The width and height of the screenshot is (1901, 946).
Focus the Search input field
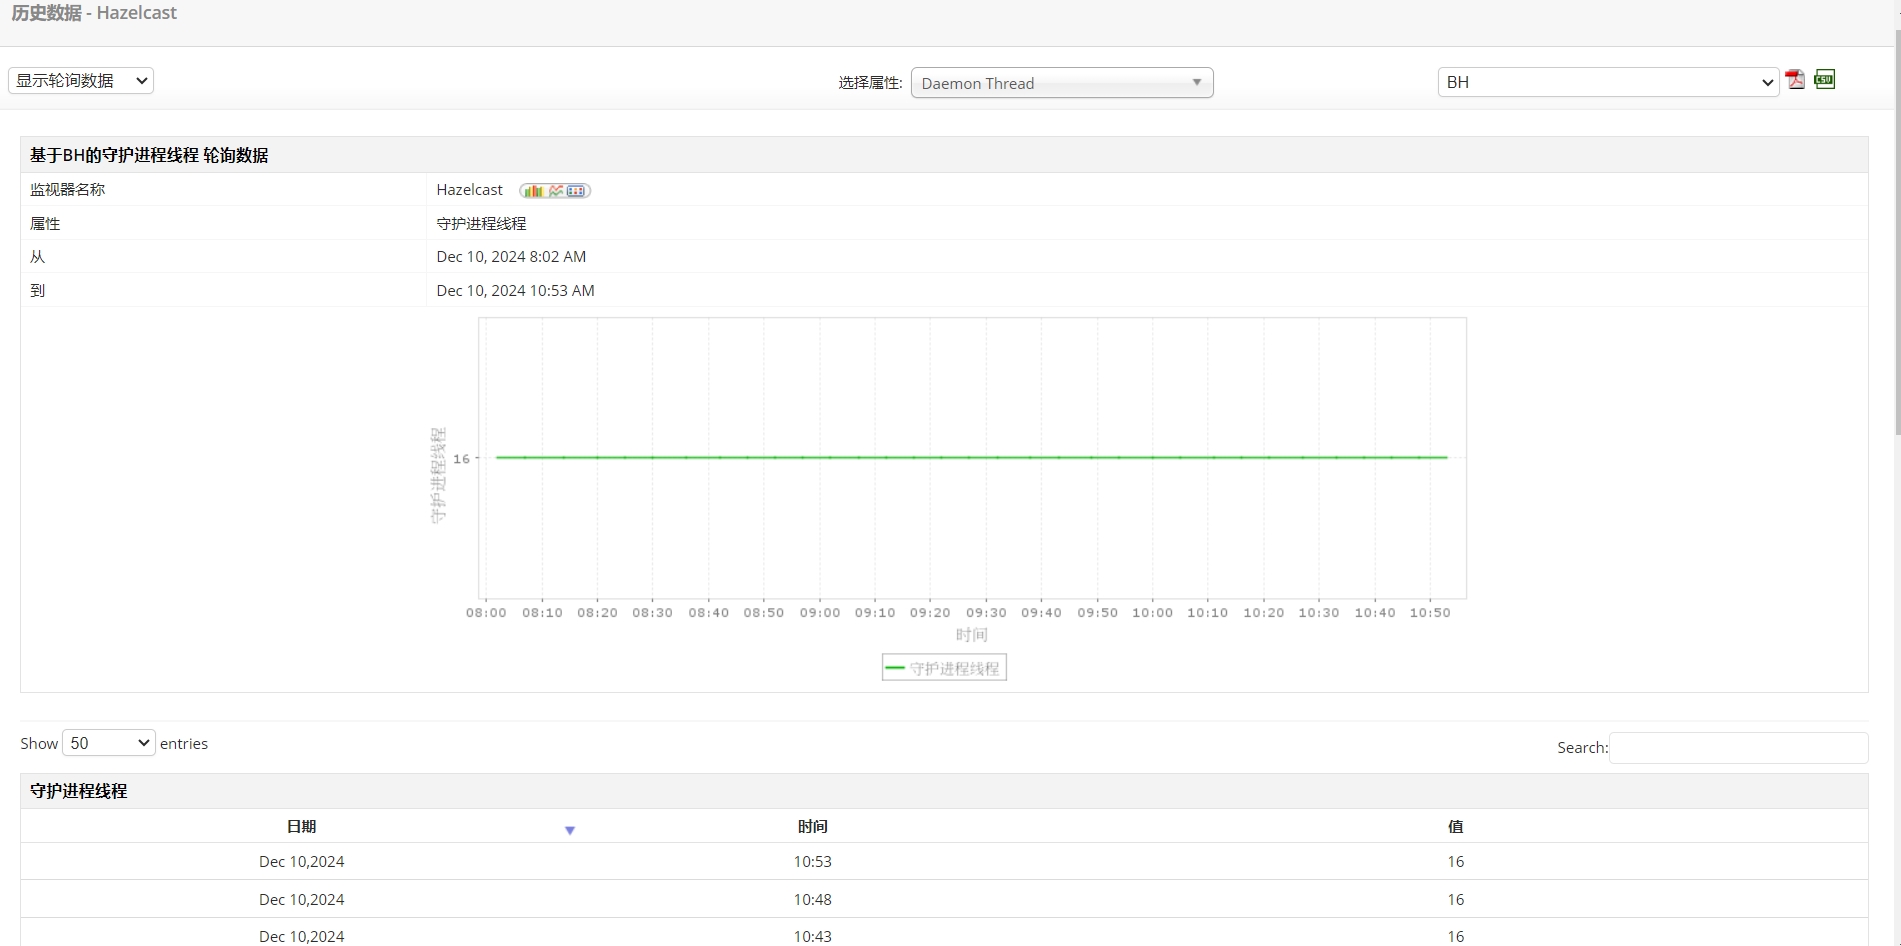point(1738,748)
